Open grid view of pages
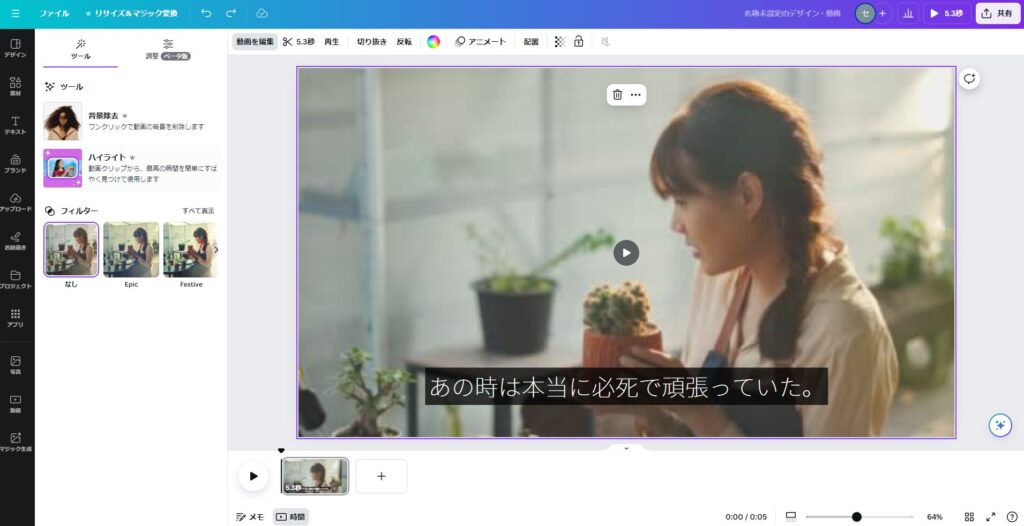Image resolution: width=1024 pixels, height=526 pixels. [x=969, y=517]
